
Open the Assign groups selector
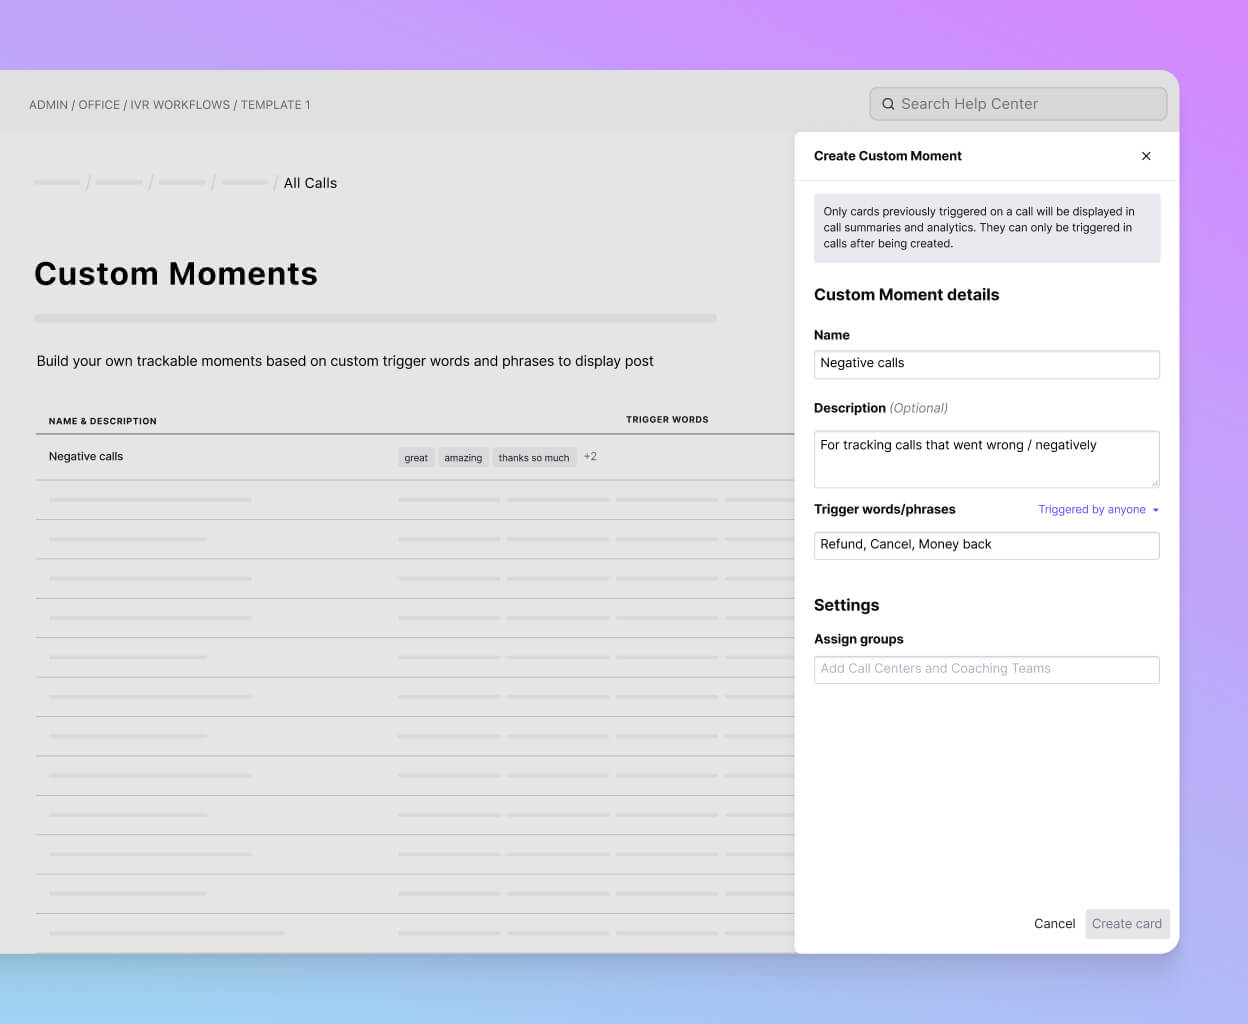pyautogui.click(x=986, y=669)
